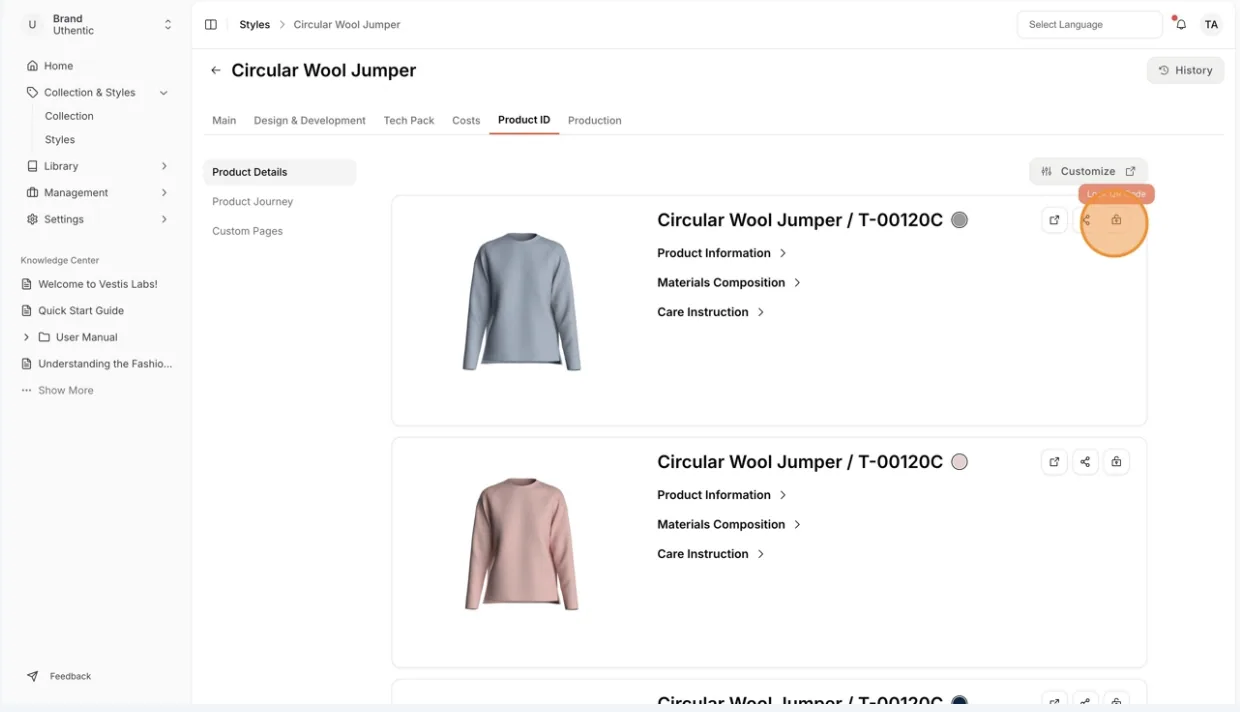
Task: Switch to the Tech Pack tab
Action: point(409,121)
